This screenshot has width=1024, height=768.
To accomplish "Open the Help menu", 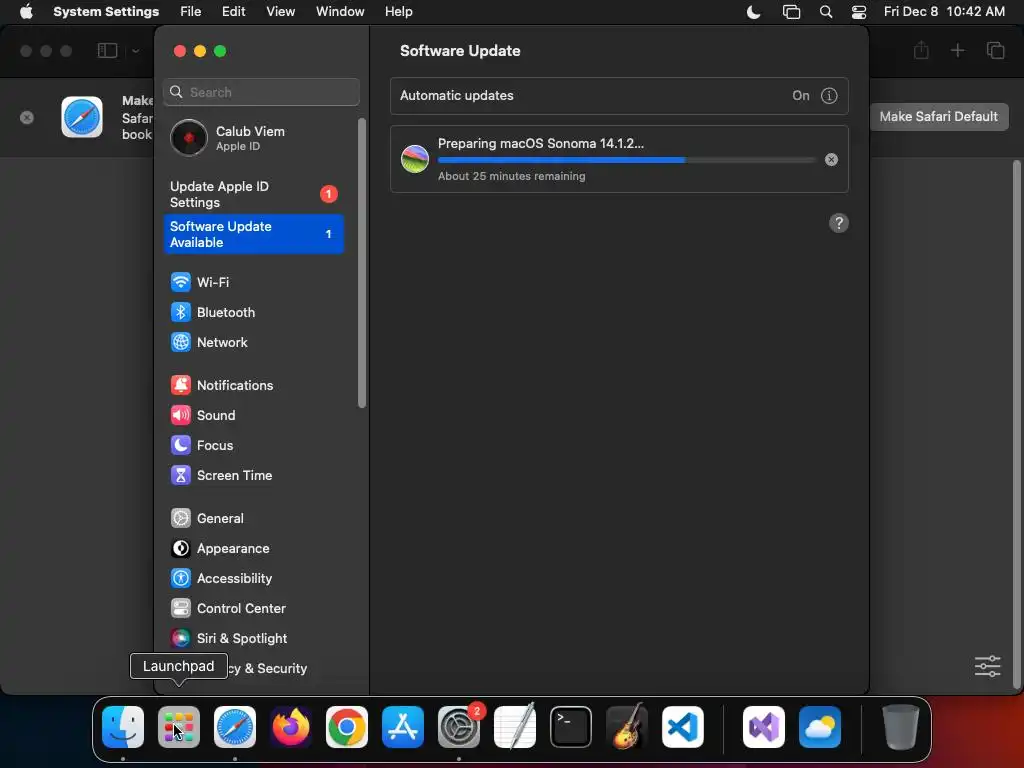I will tap(398, 12).
